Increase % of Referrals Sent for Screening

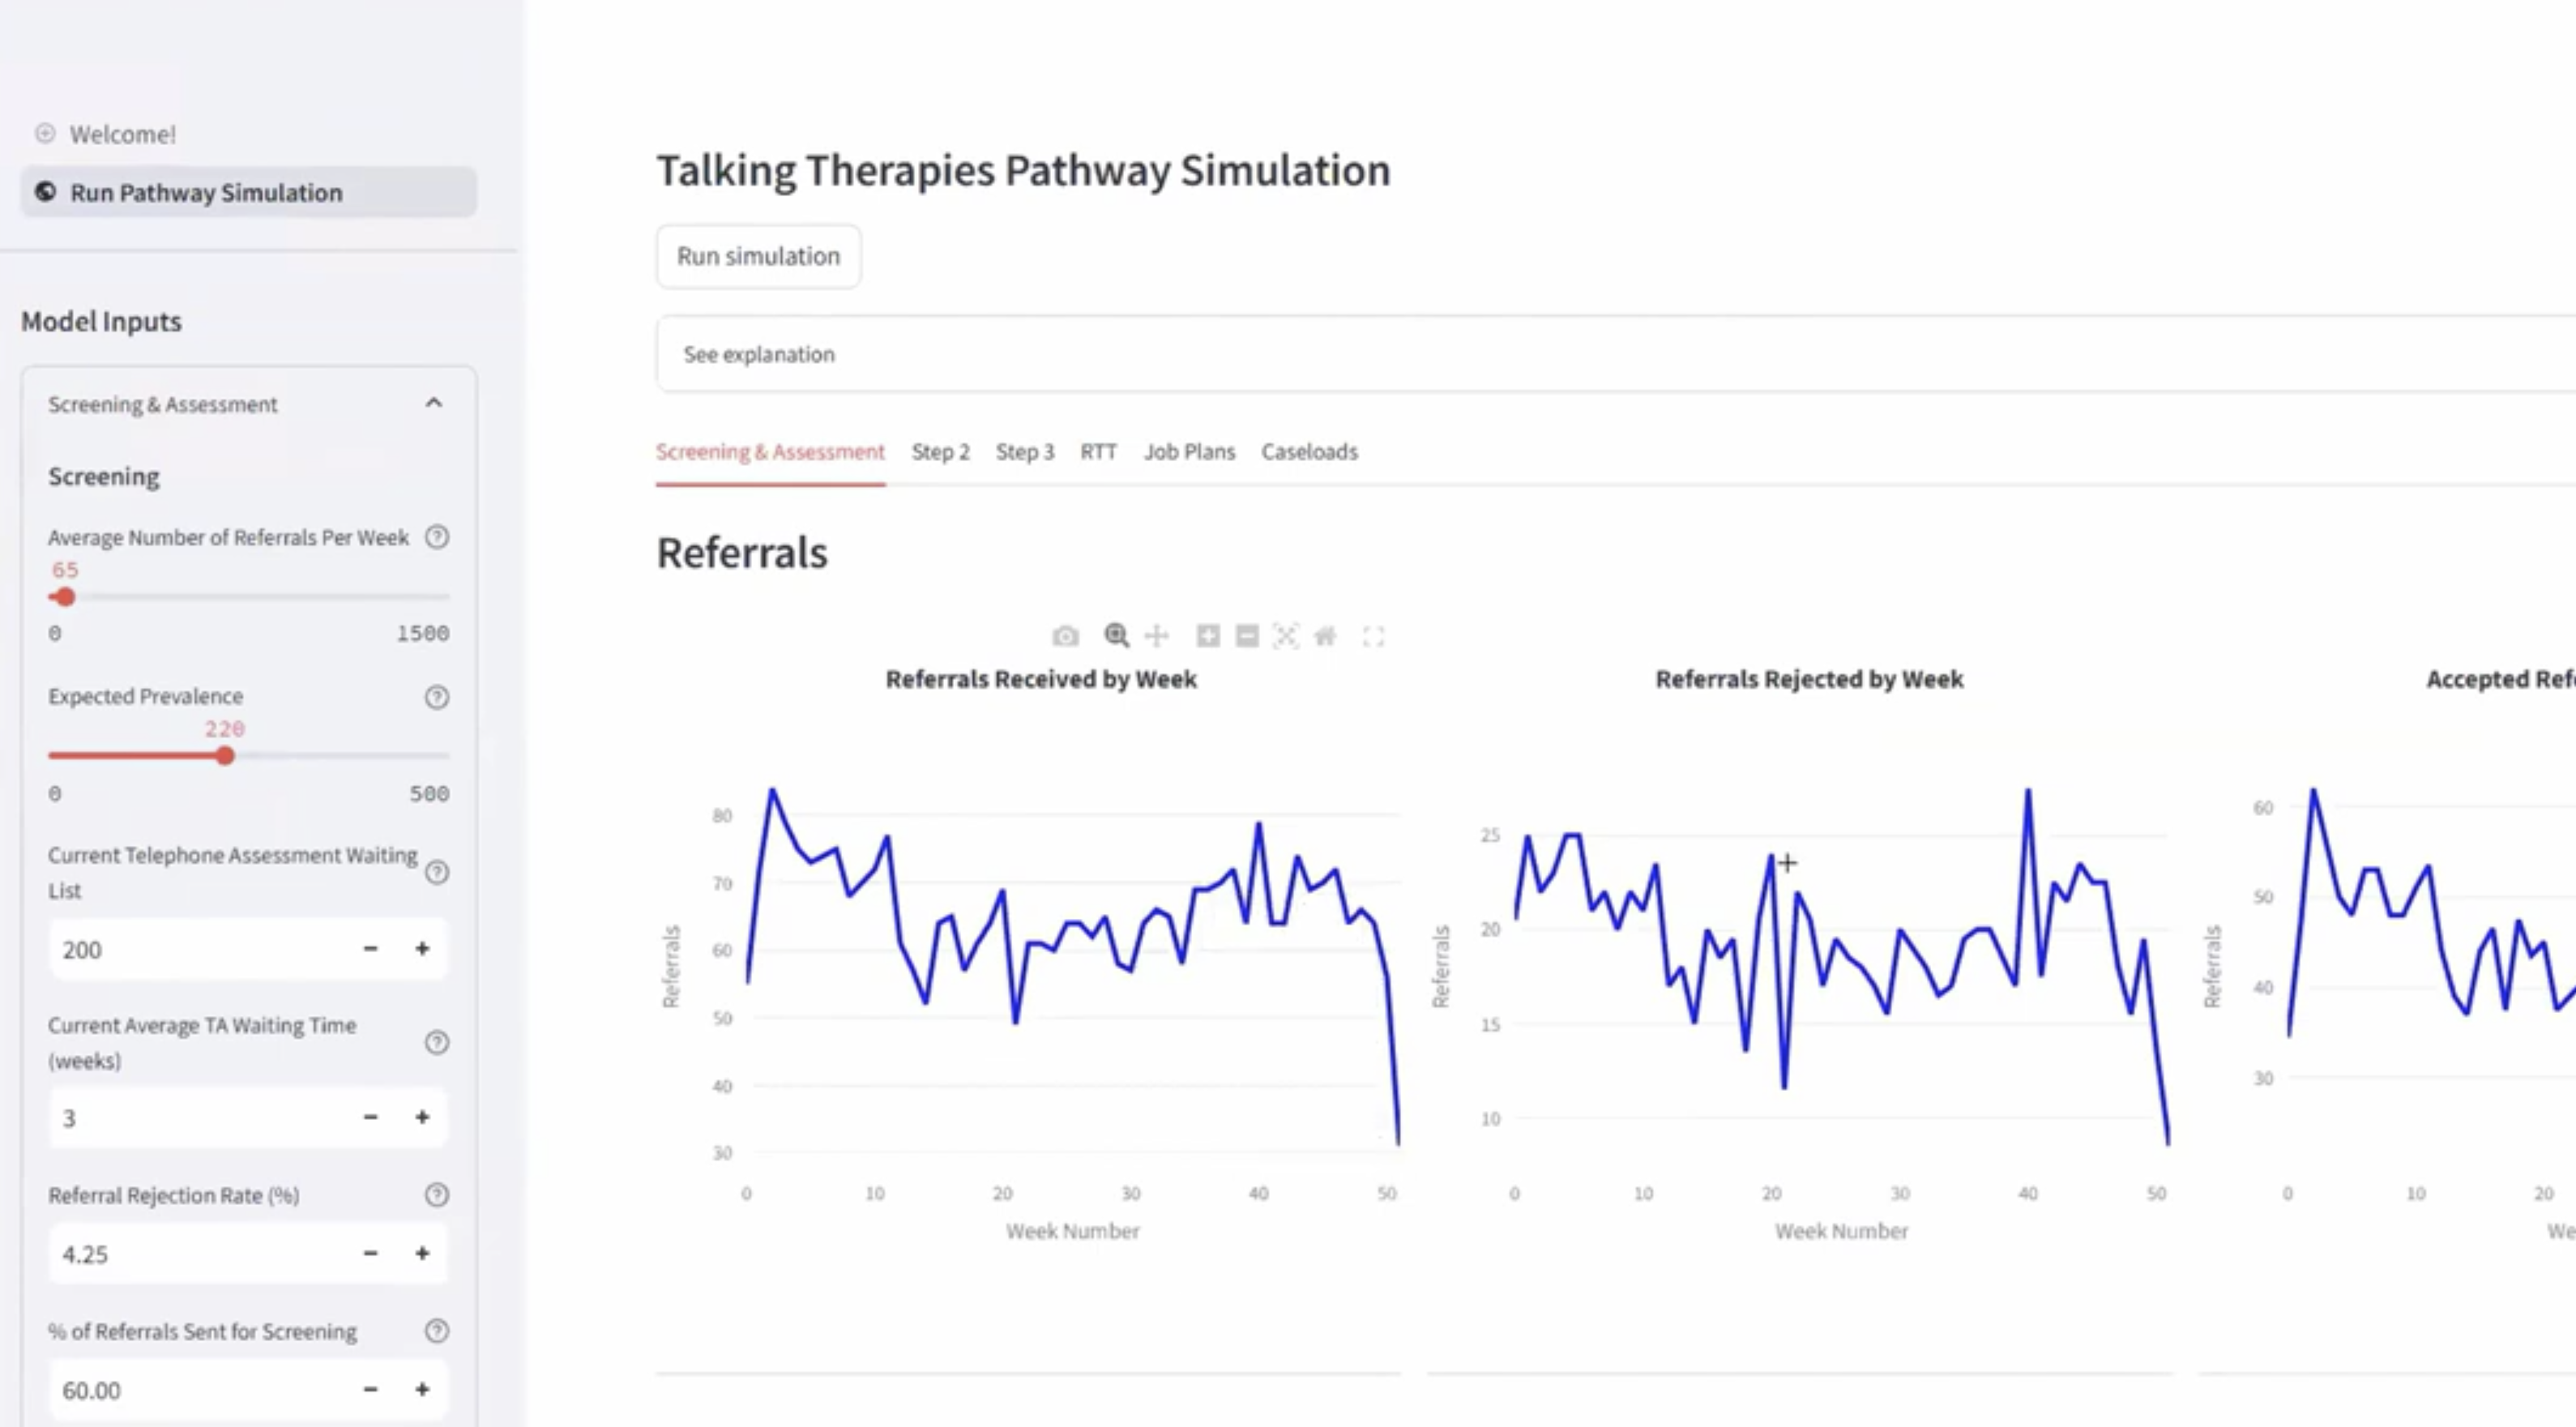[422, 1389]
